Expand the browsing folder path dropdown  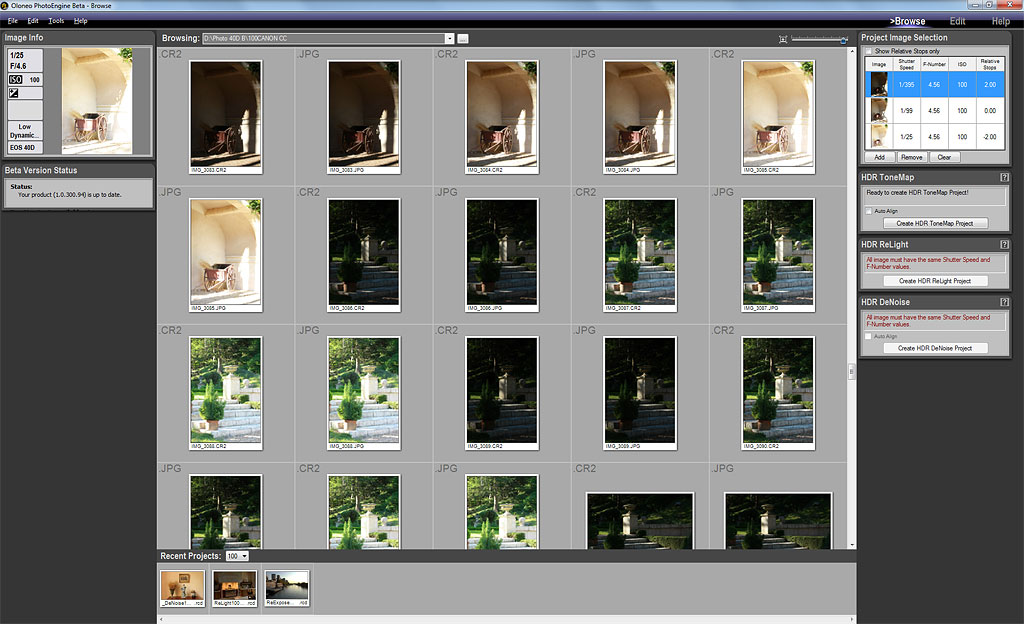[450, 38]
